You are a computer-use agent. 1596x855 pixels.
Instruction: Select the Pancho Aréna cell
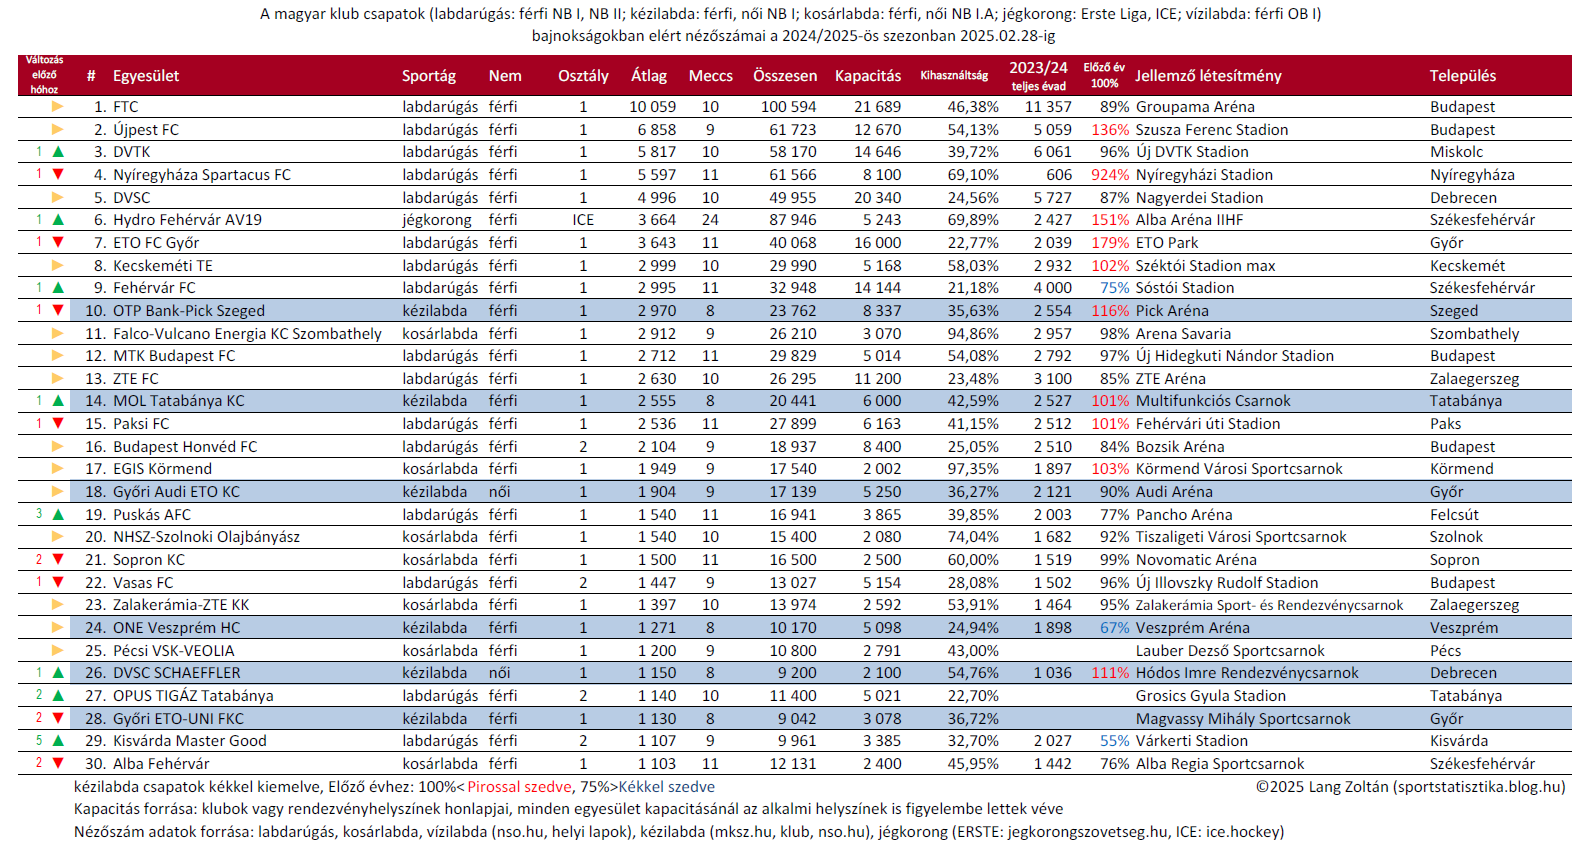coord(1184,515)
